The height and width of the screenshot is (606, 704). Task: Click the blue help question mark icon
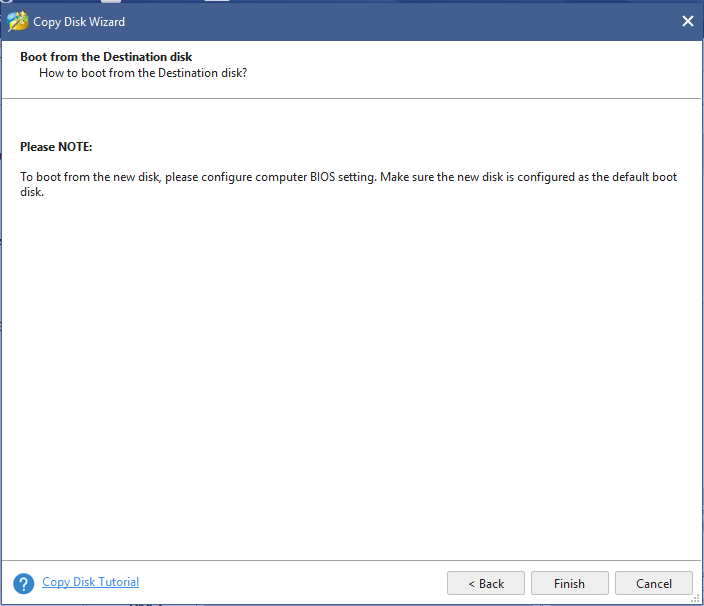point(24,584)
